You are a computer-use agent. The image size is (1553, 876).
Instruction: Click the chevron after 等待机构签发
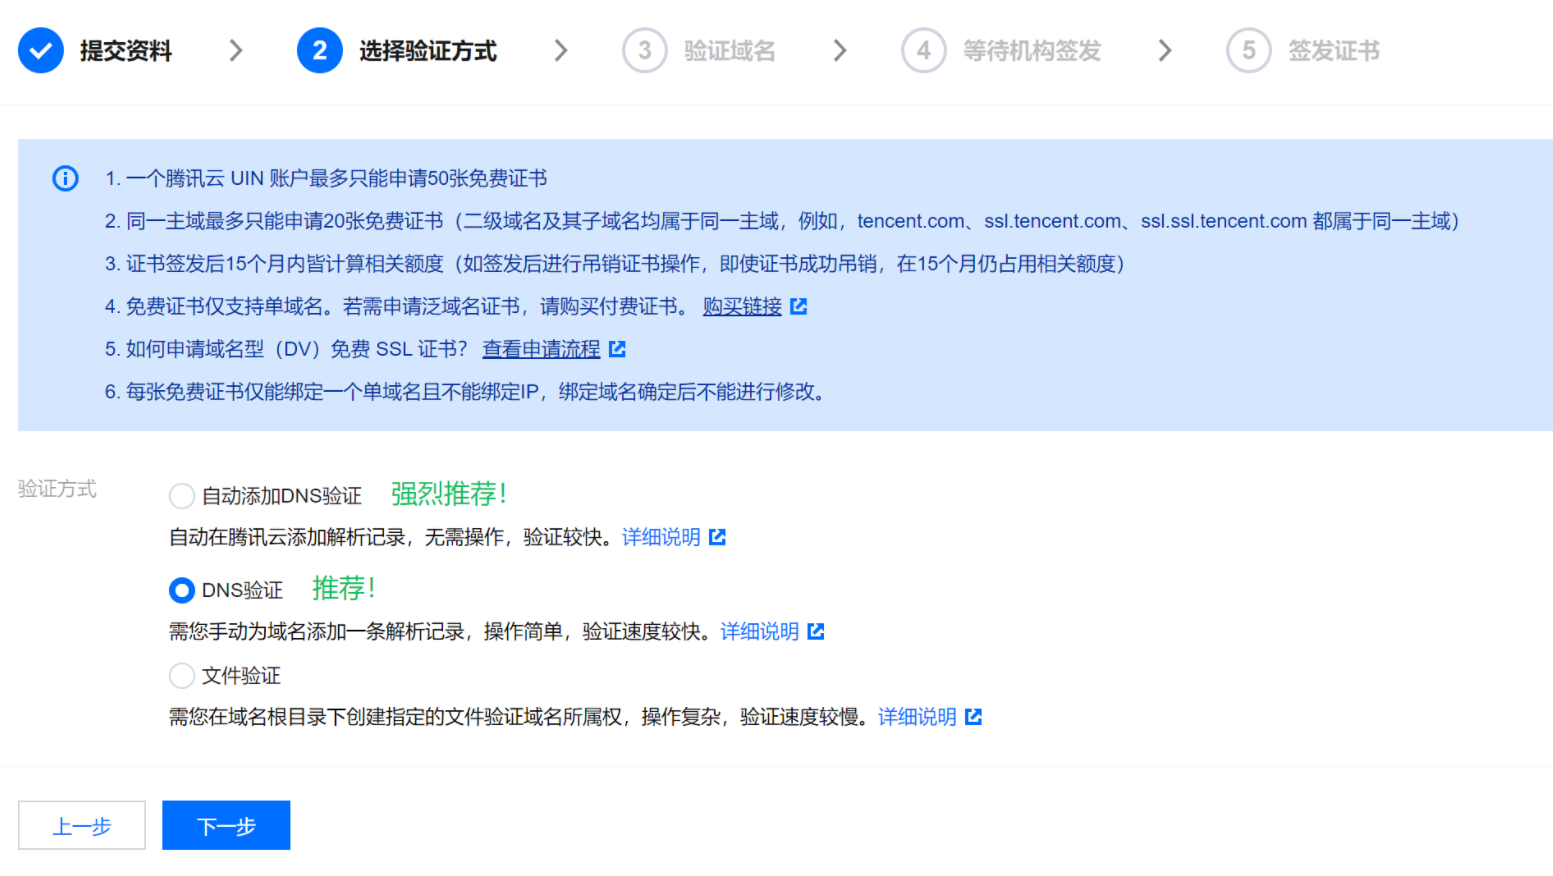coord(1164,50)
